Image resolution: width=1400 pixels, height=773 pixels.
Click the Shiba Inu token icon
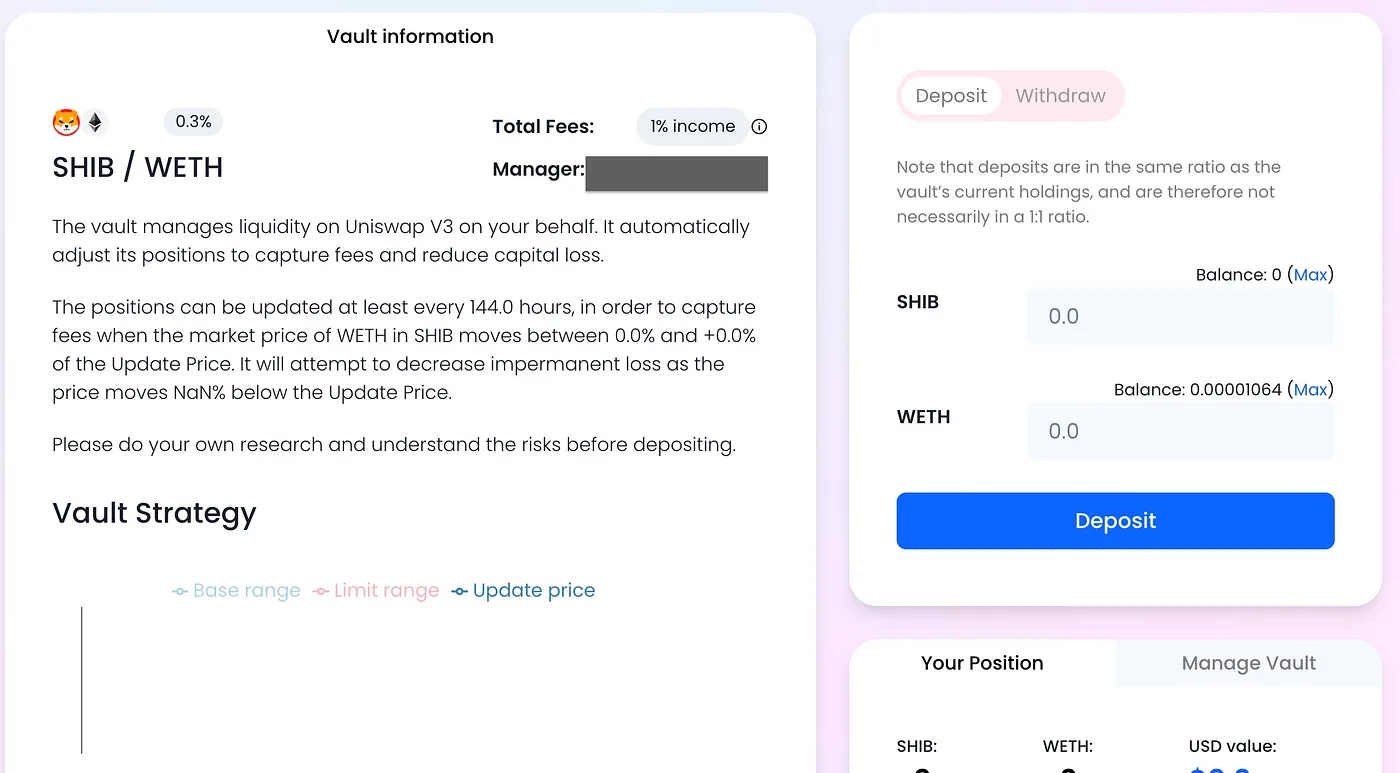[x=66, y=123]
